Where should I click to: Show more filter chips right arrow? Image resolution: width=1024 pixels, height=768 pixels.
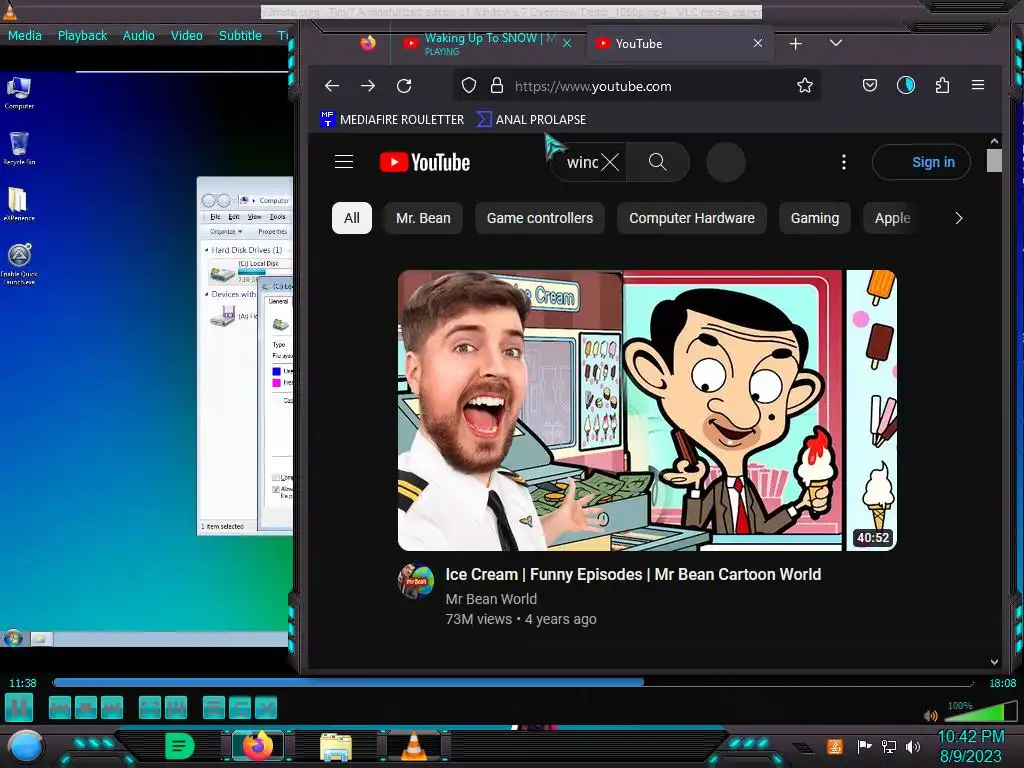tap(958, 218)
